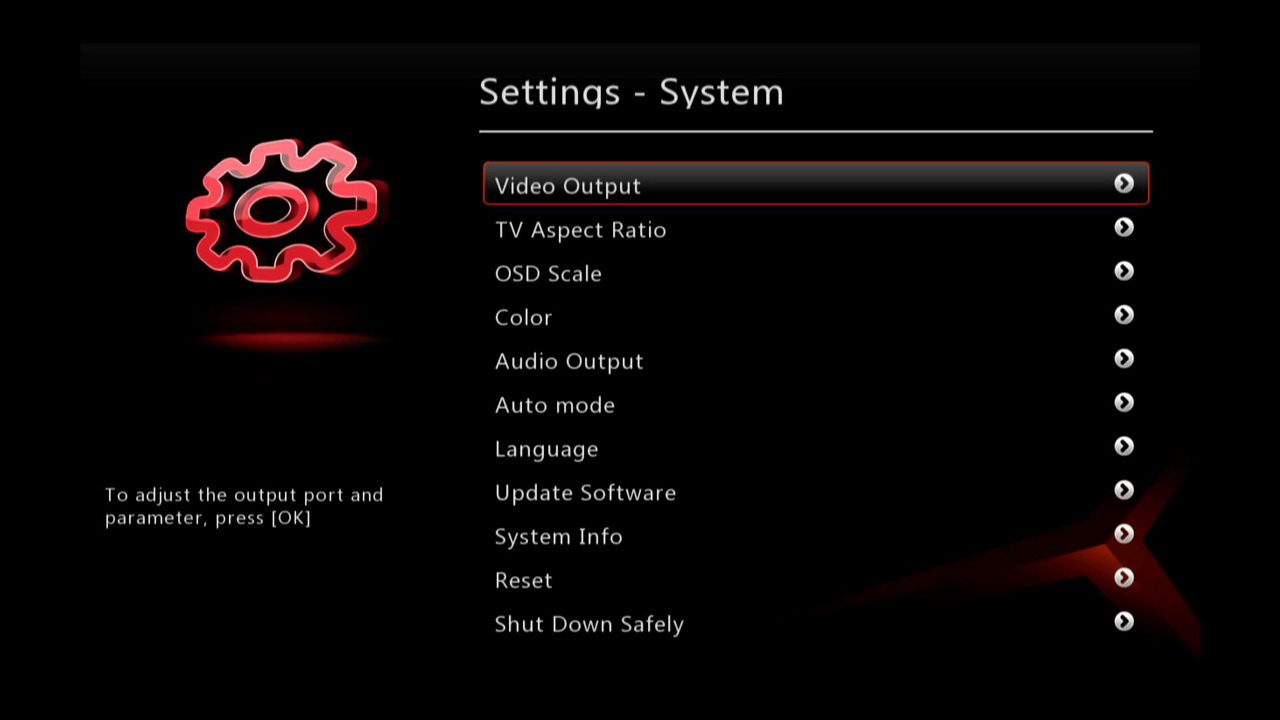Click the arrow icon beside Video Output
This screenshot has height=720, width=1280.
[1124, 183]
